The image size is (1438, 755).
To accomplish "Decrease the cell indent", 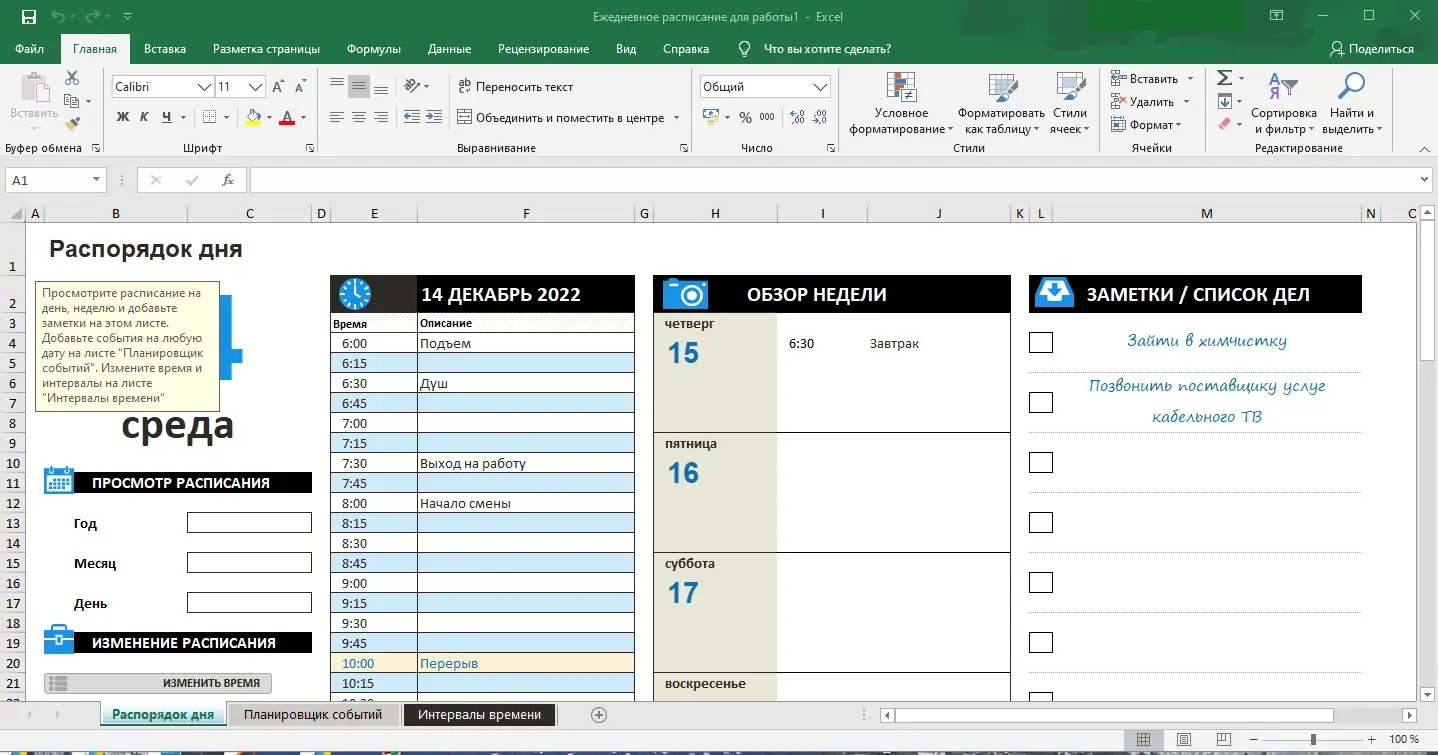I will tap(410, 117).
